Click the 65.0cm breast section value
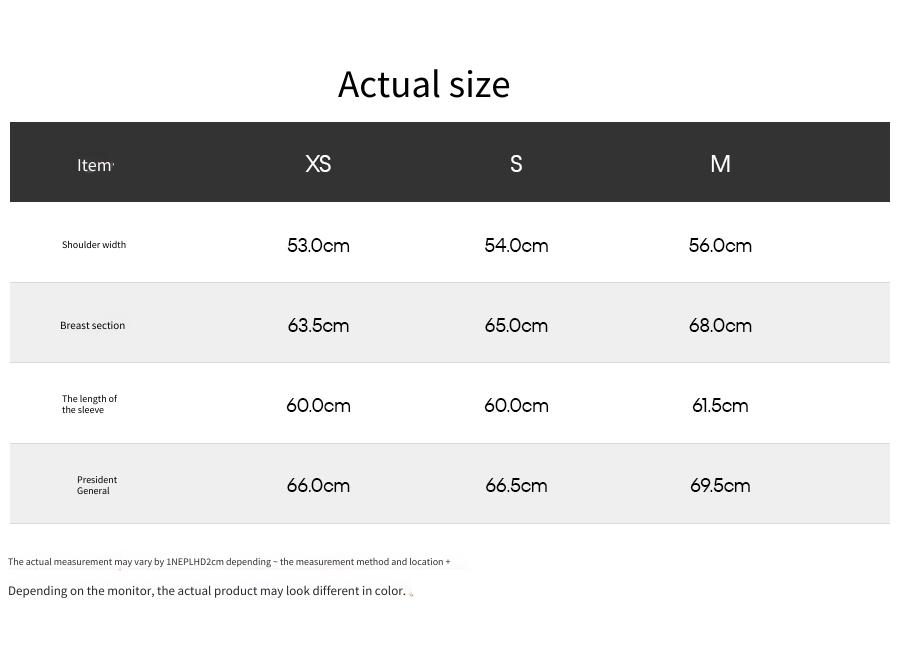 [x=516, y=326]
